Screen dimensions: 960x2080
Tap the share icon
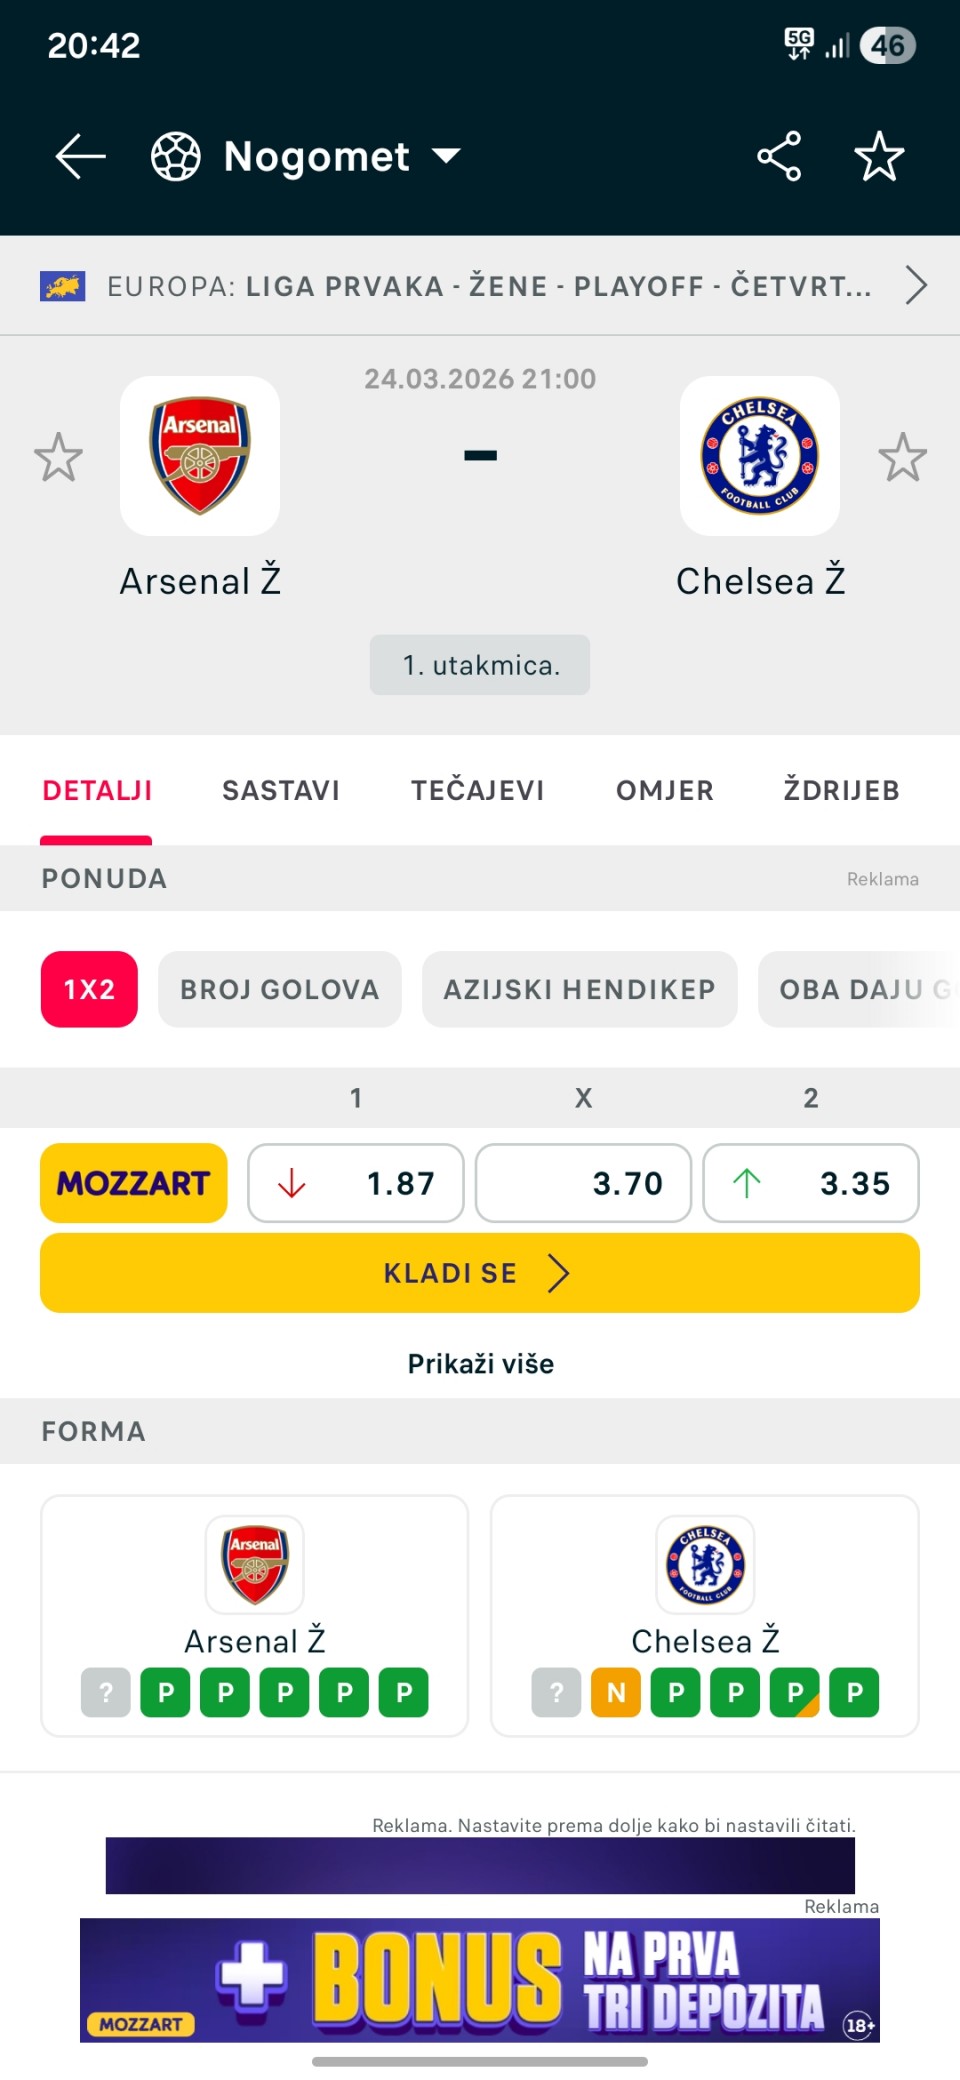point(779,157)
